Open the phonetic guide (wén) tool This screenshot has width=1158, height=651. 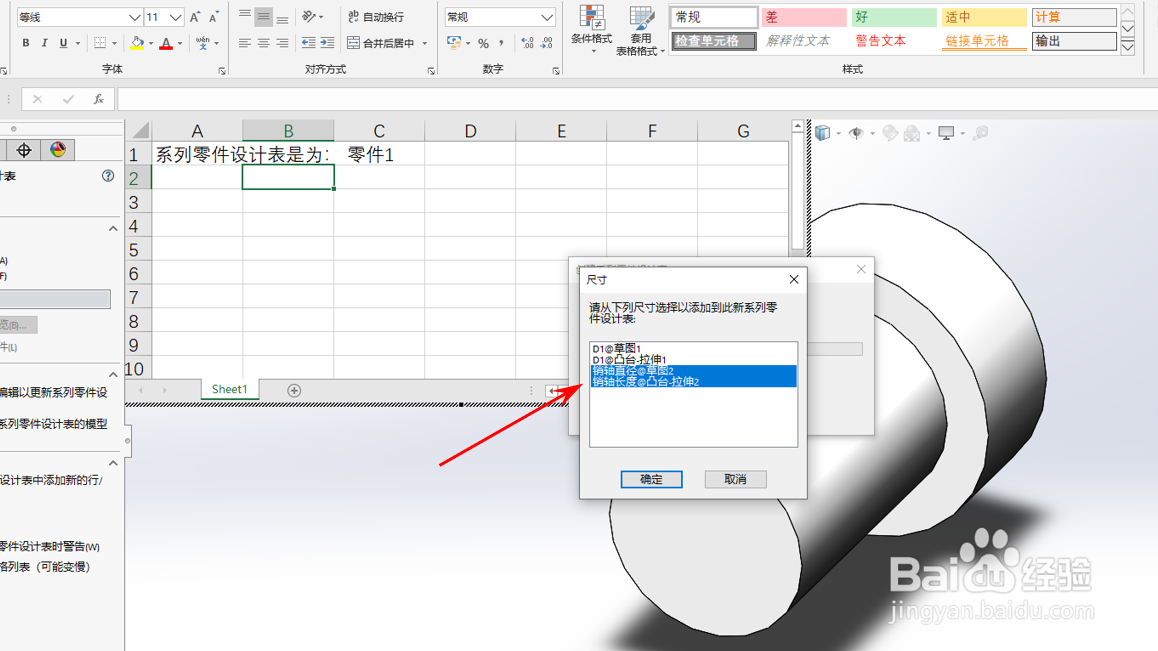point(202,43)
